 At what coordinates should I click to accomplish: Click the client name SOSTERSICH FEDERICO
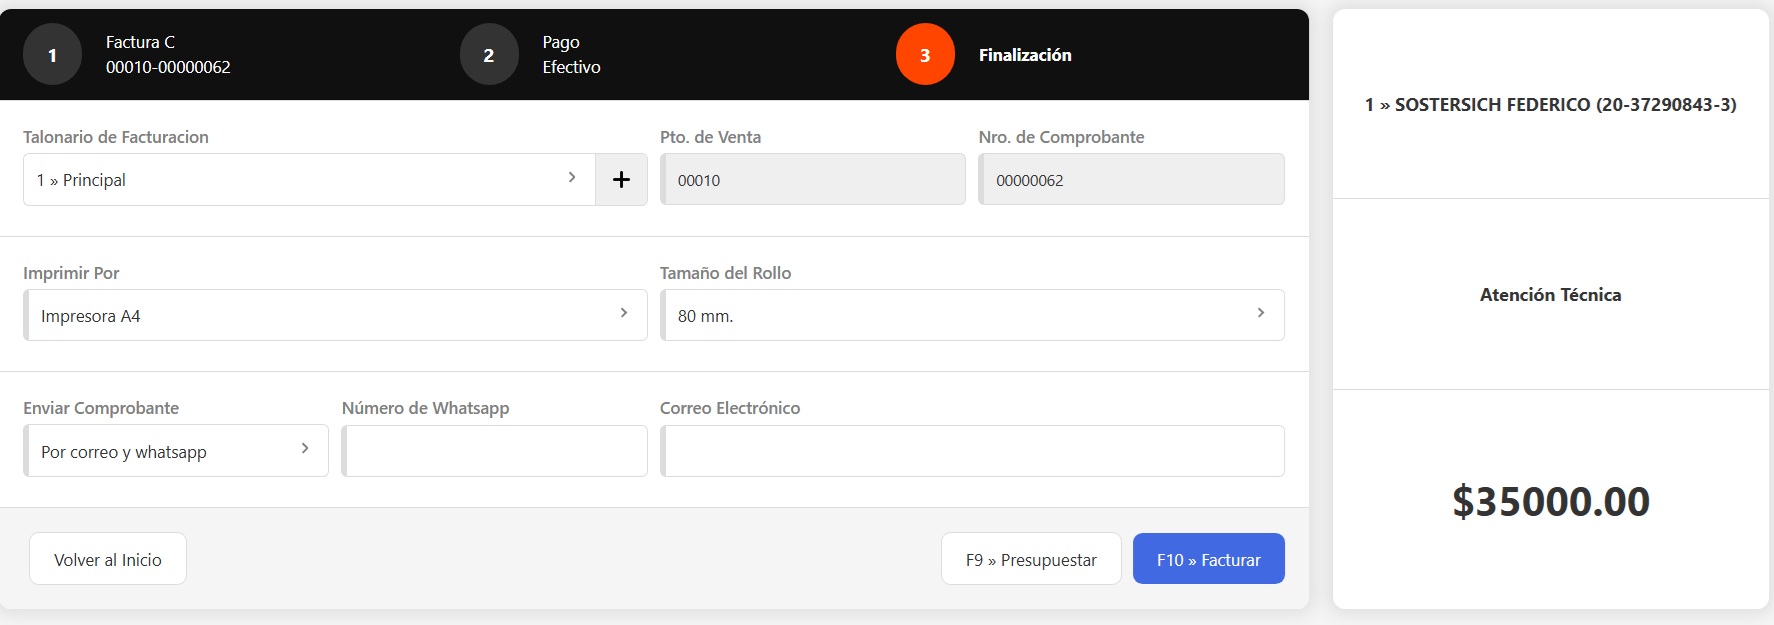tap(1550, 105)
